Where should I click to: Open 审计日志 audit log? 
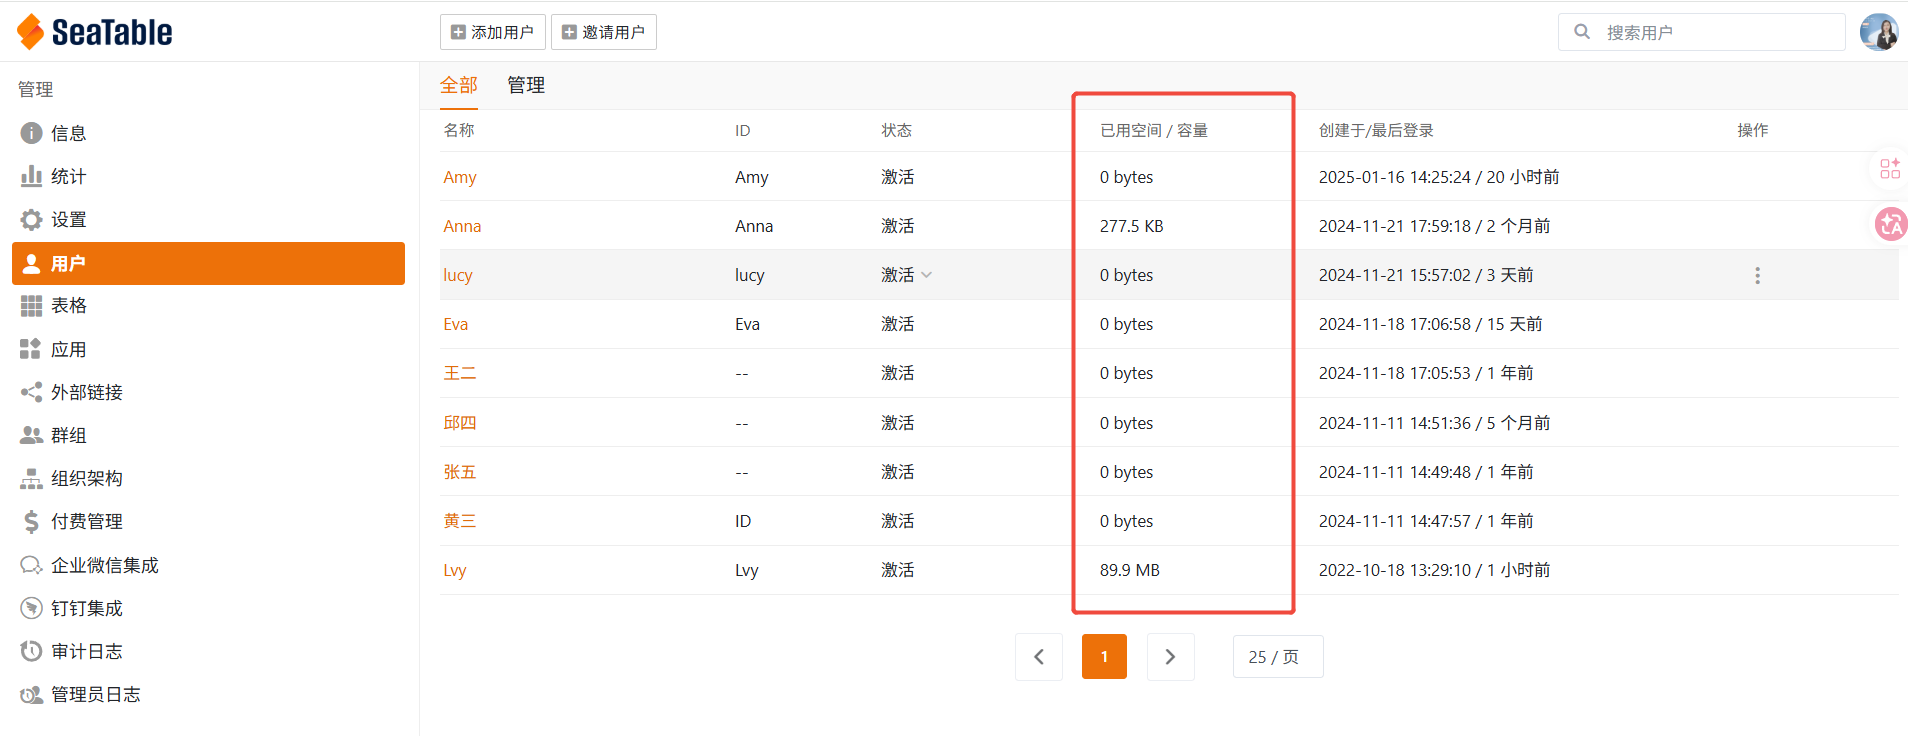tap(86, 652)
